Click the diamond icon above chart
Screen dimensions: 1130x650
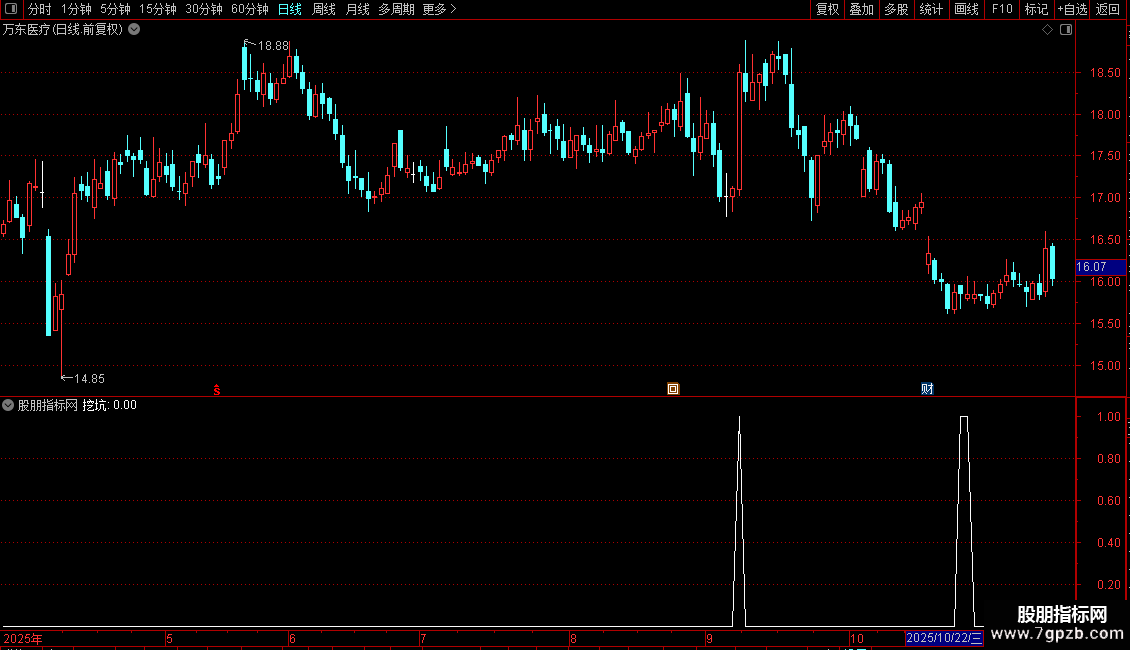point(1047,30)
